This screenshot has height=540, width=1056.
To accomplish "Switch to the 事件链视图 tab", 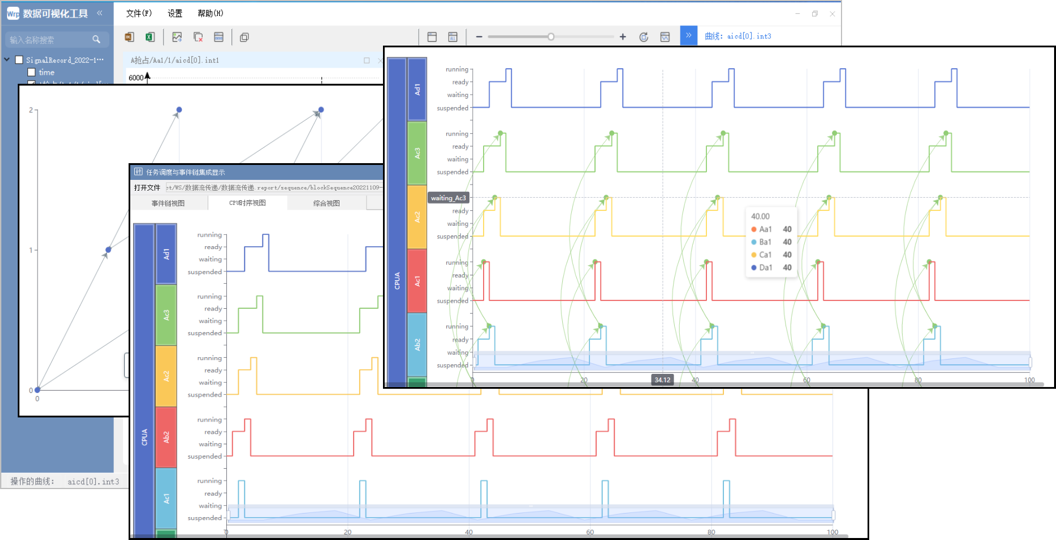I will coord(168,203).
